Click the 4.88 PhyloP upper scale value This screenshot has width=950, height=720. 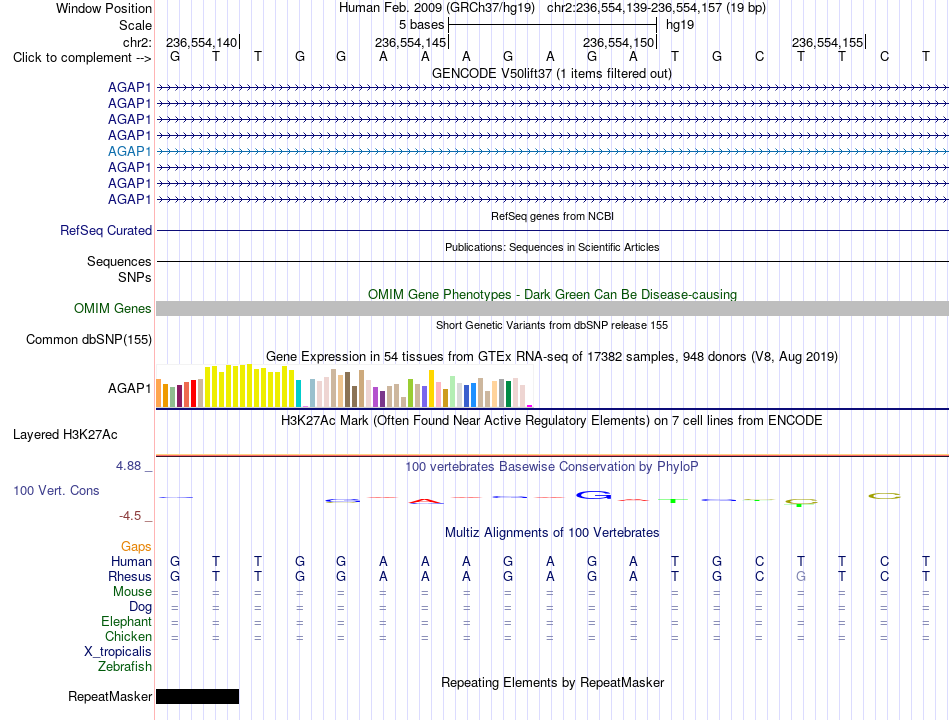[x=128, y=466]
